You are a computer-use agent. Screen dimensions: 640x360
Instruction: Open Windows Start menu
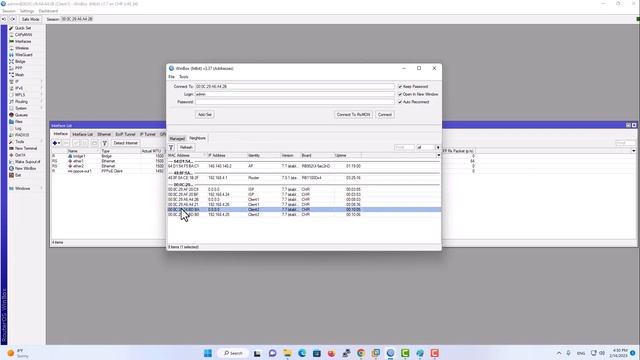click(208, 353)
